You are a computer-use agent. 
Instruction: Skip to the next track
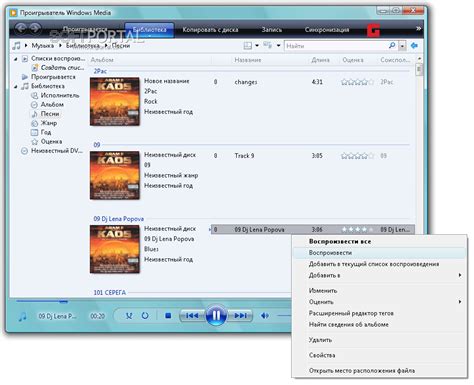tap(240, 315)
